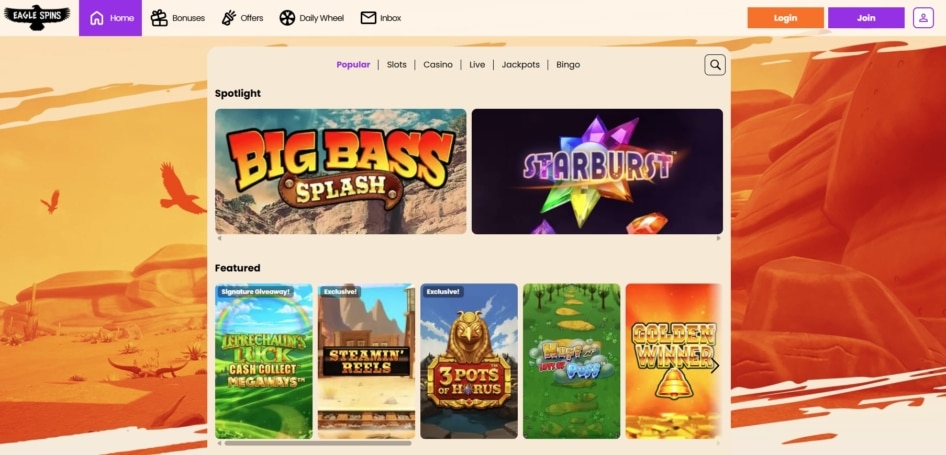
Task: Open the Big Bass Splash game
Action: point(341,171)
